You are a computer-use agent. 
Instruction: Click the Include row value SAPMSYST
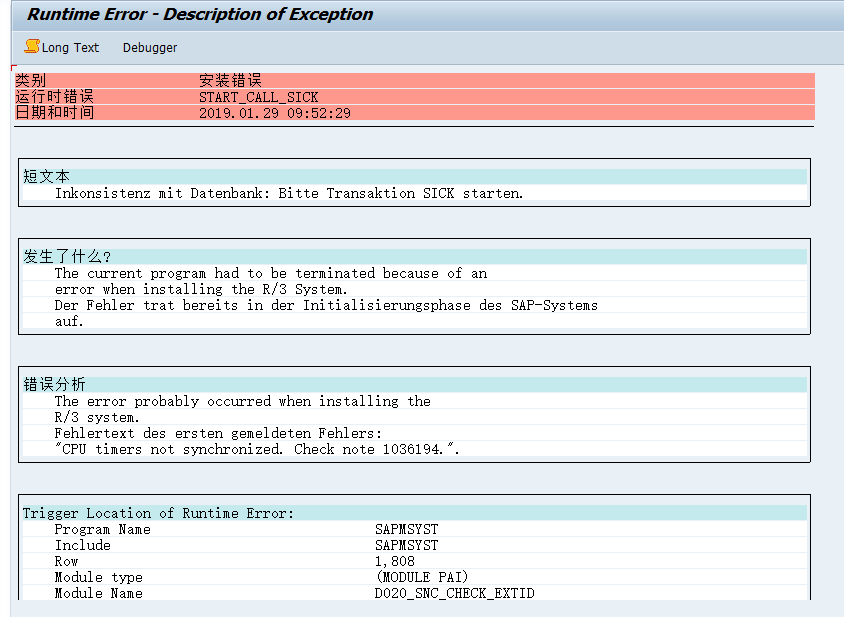coord(406,545)
